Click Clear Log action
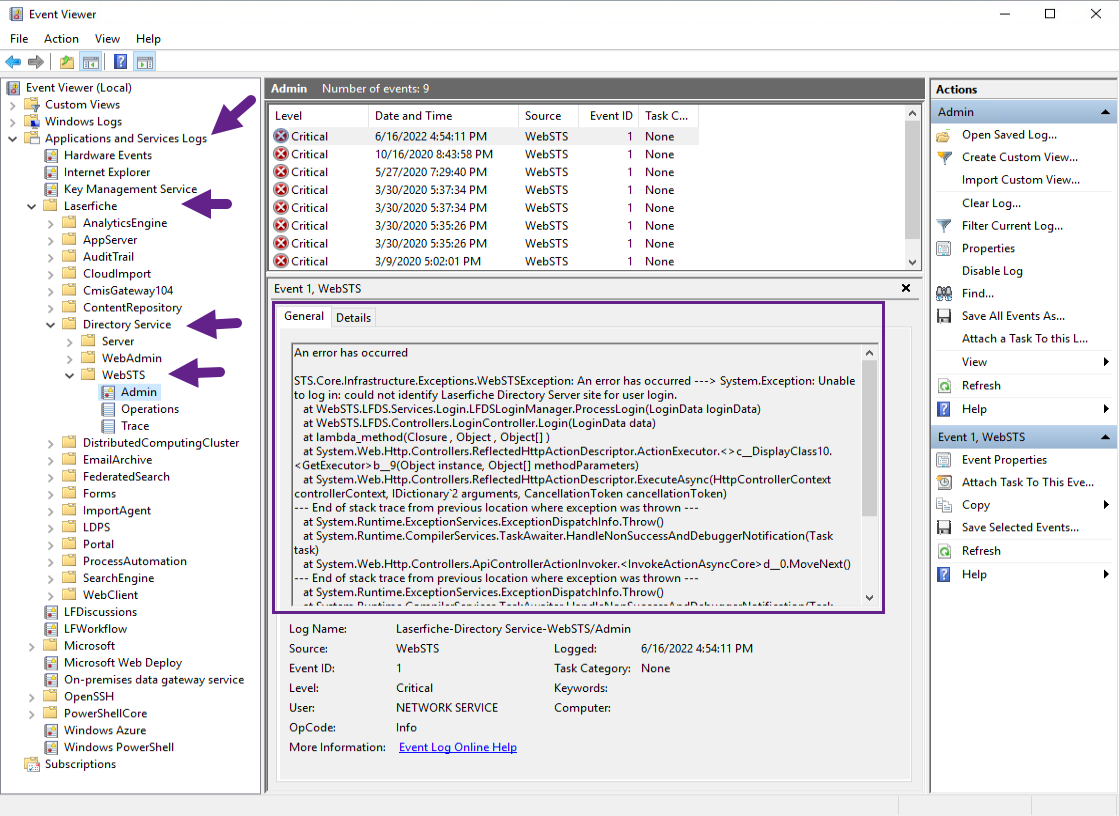1119x816 pixels. point(991,203)
